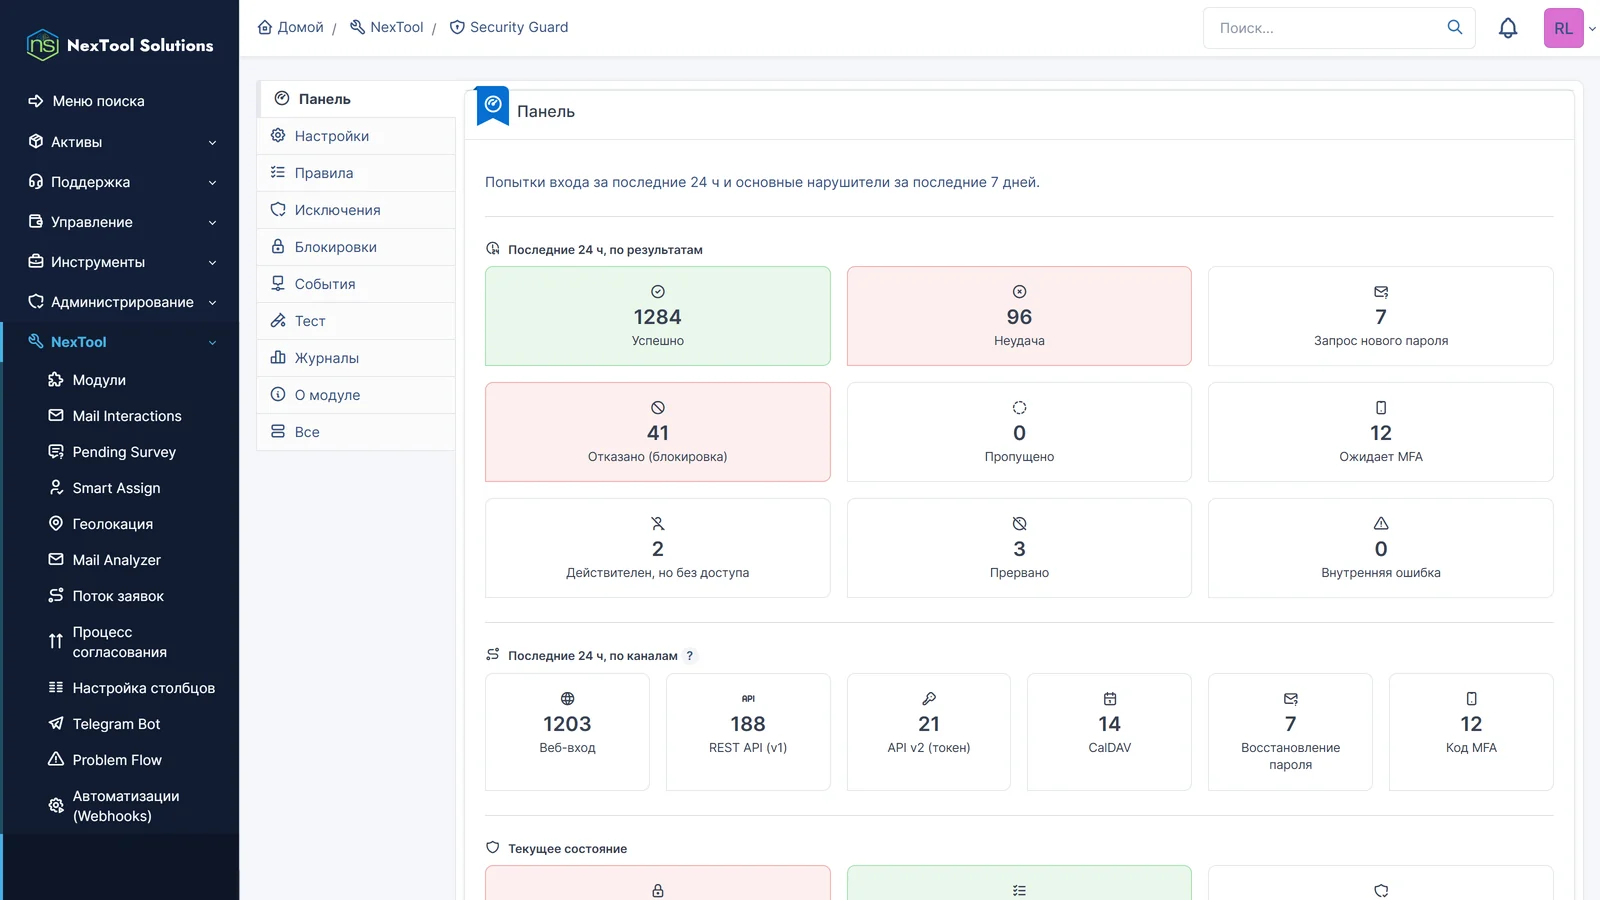Open the 188 REST API (v1) card
This screenshot has width=1600, height=900.
[x=748, y=732]
